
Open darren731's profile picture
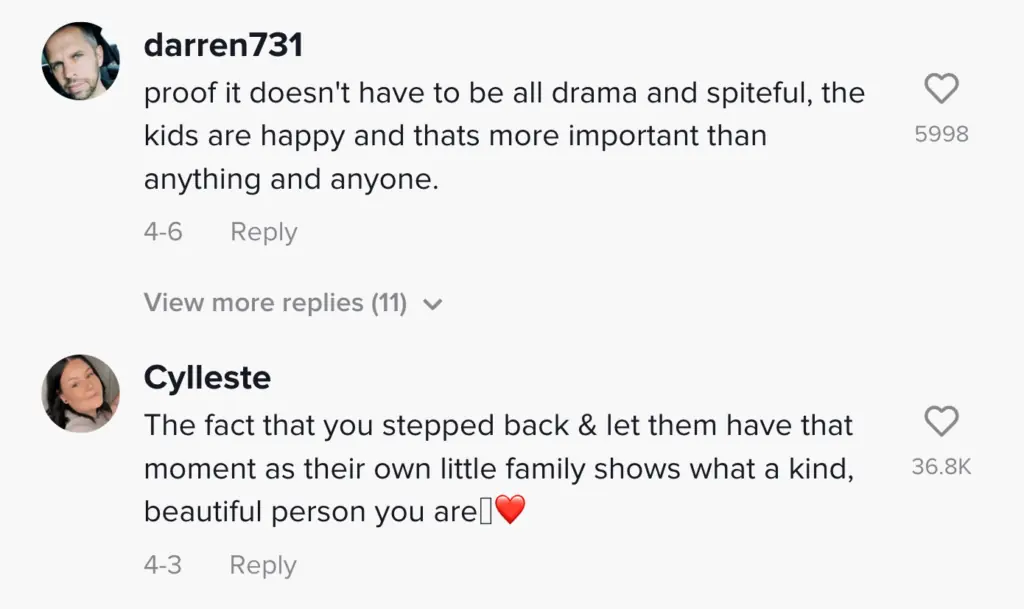point(80,61)
